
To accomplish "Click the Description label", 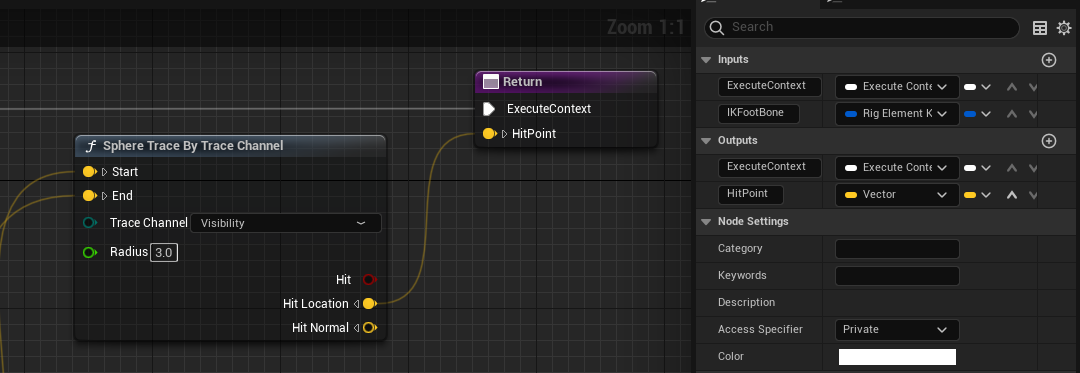I will [x=746, y=303].
